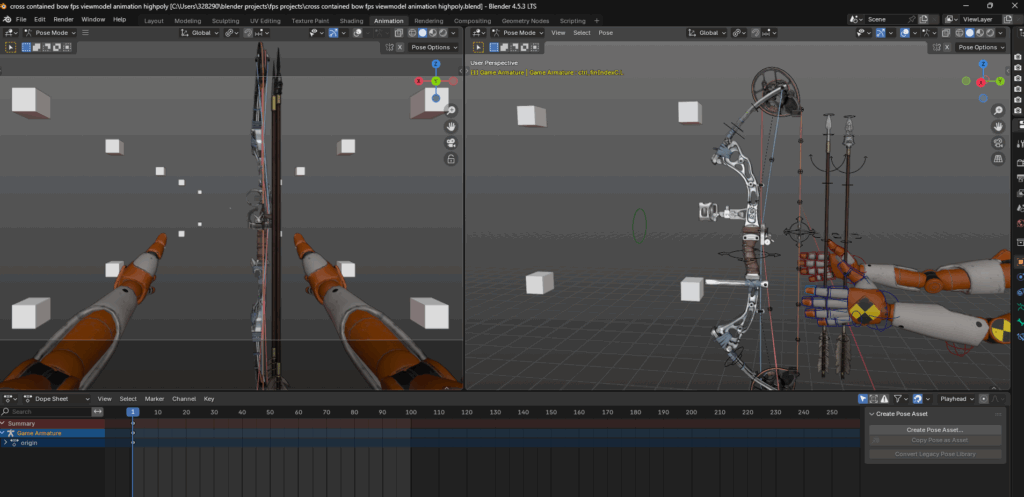Screen dimensions: 1024x497
Task: Toggle camera view in right viewport
Action: 999,143
